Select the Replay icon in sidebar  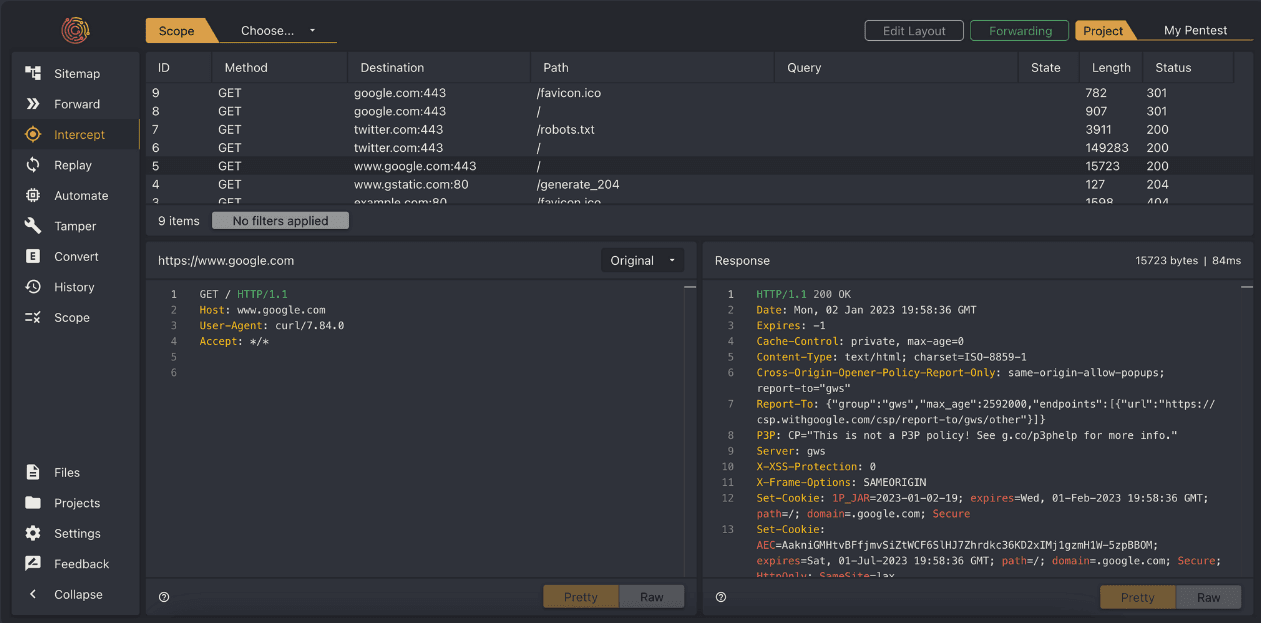(33, 165)
